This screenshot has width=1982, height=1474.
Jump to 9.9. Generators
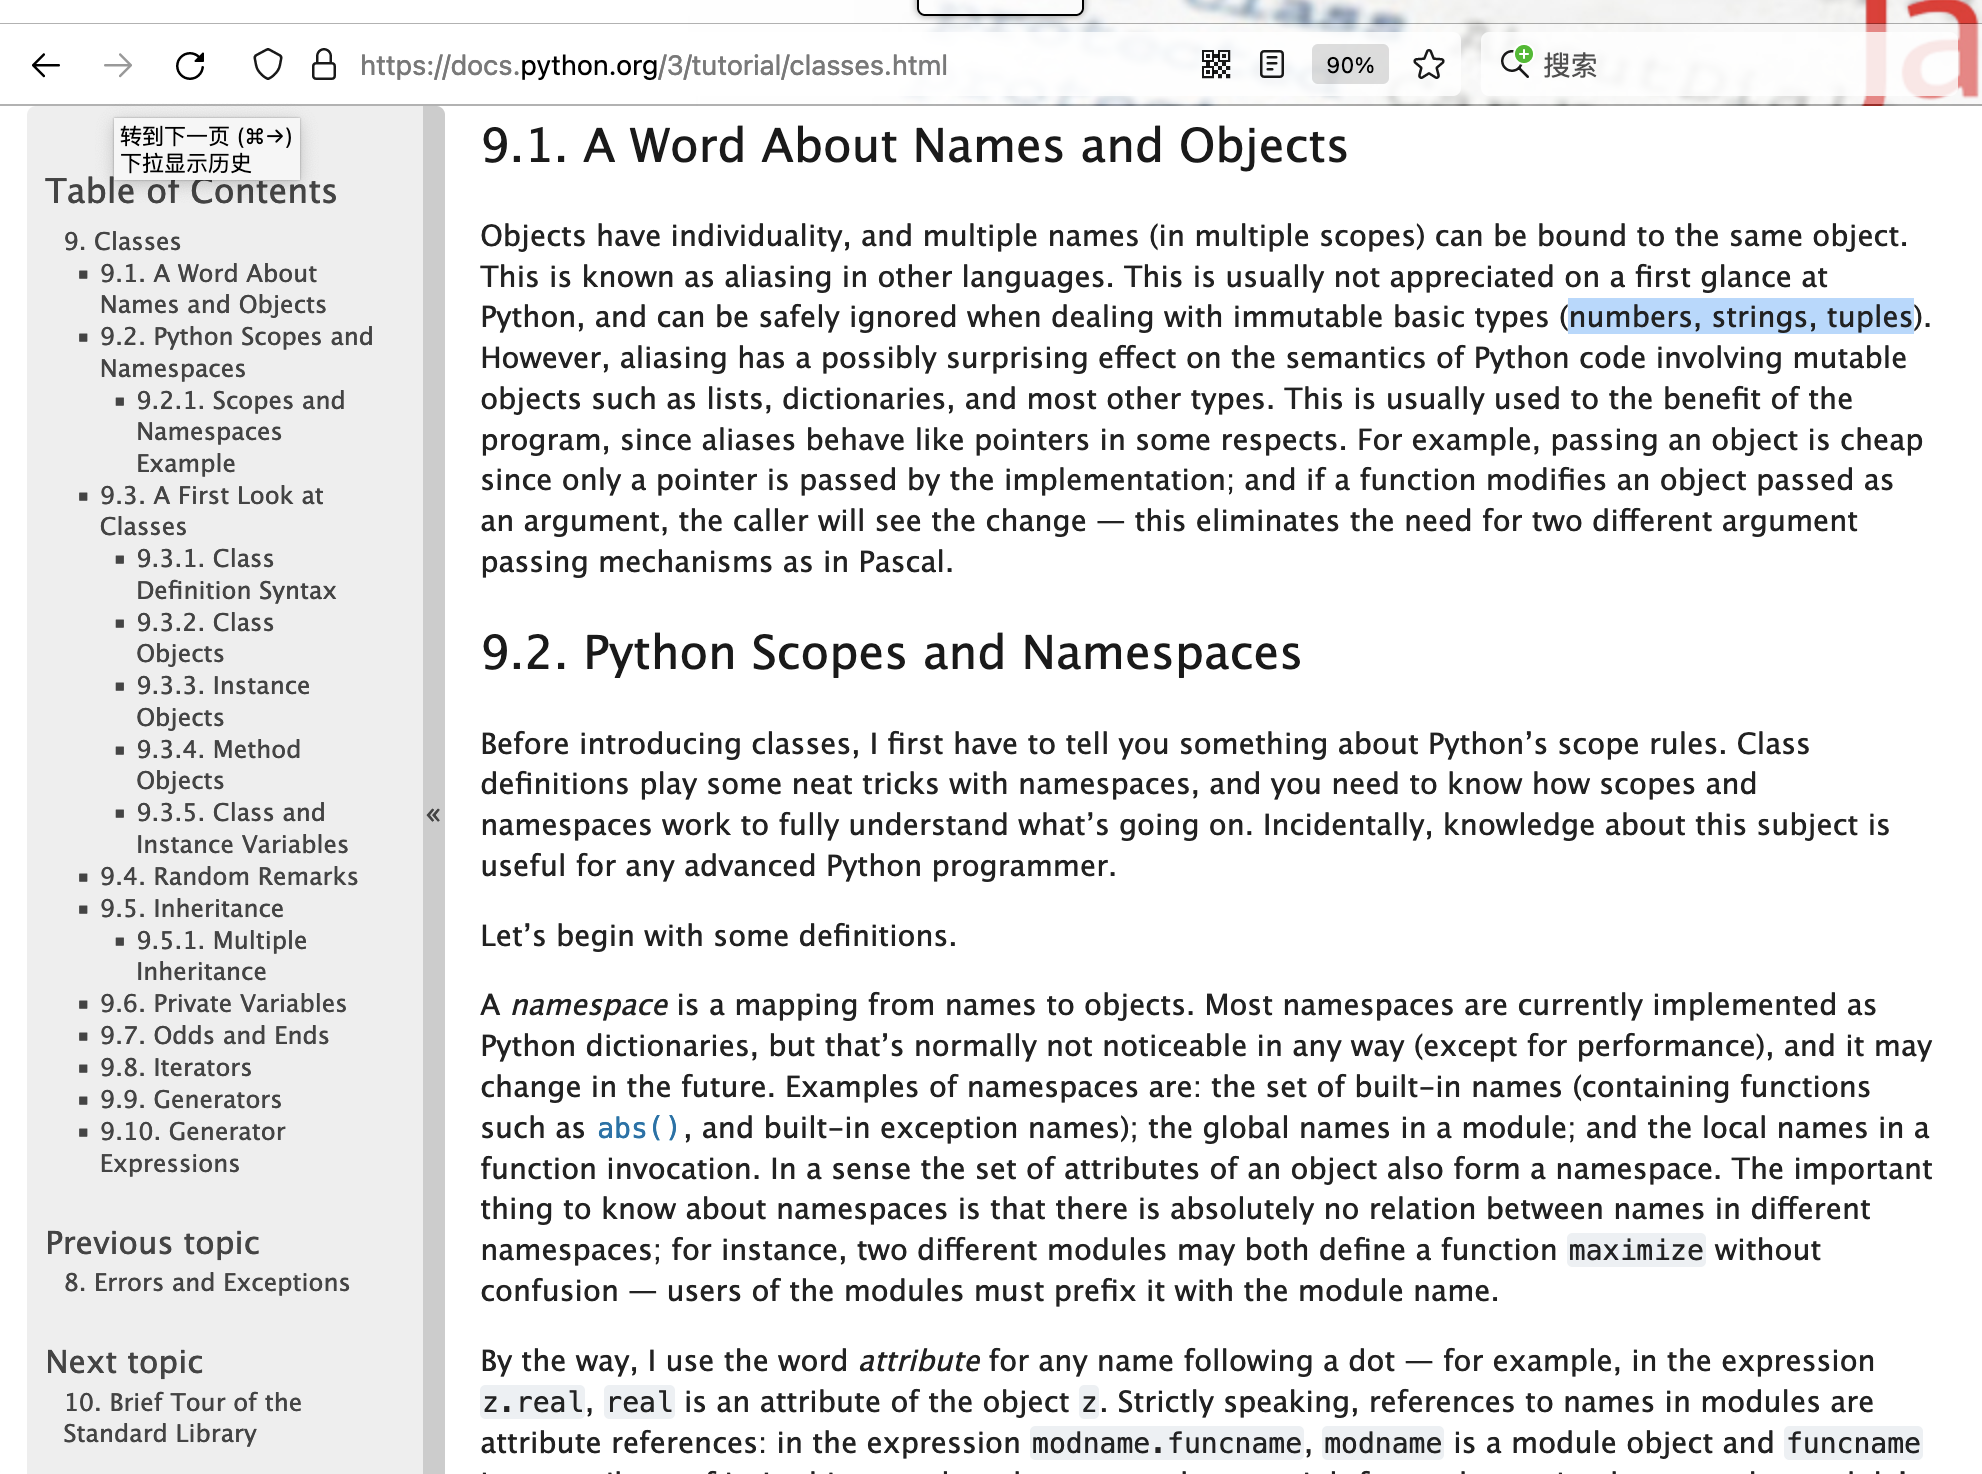(191, 1099)
